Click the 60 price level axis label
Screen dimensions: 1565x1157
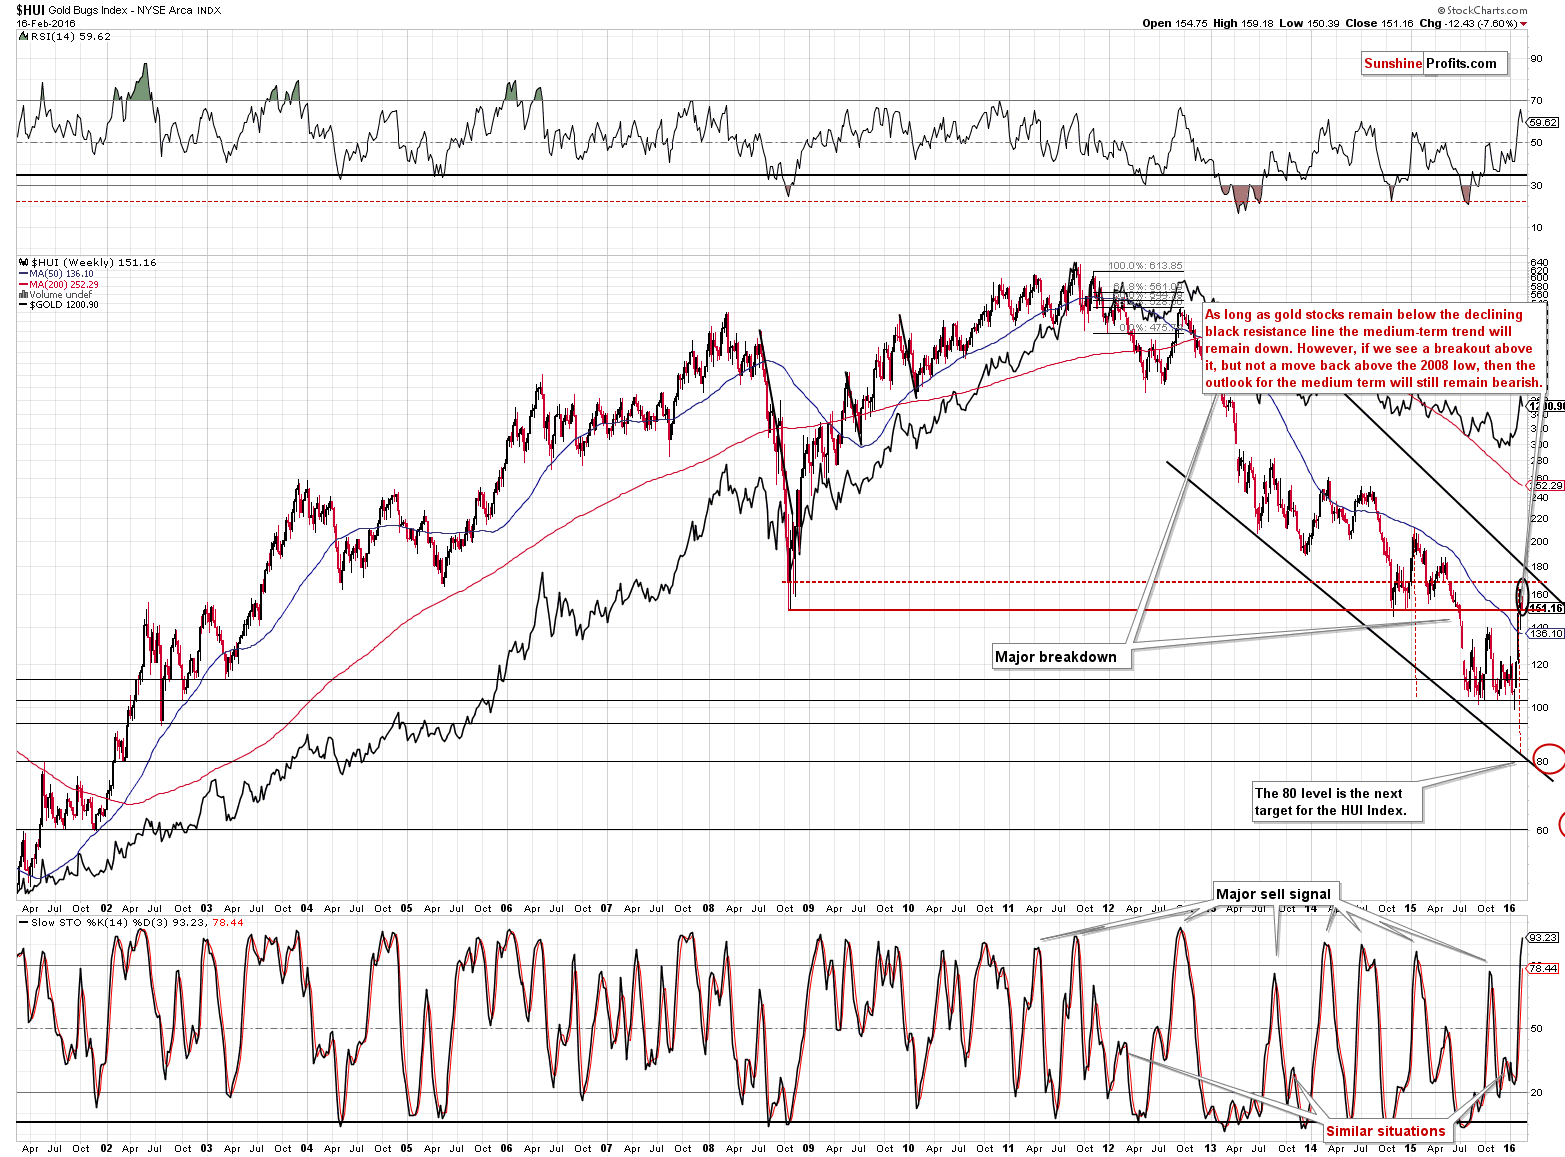[1542, 830]
